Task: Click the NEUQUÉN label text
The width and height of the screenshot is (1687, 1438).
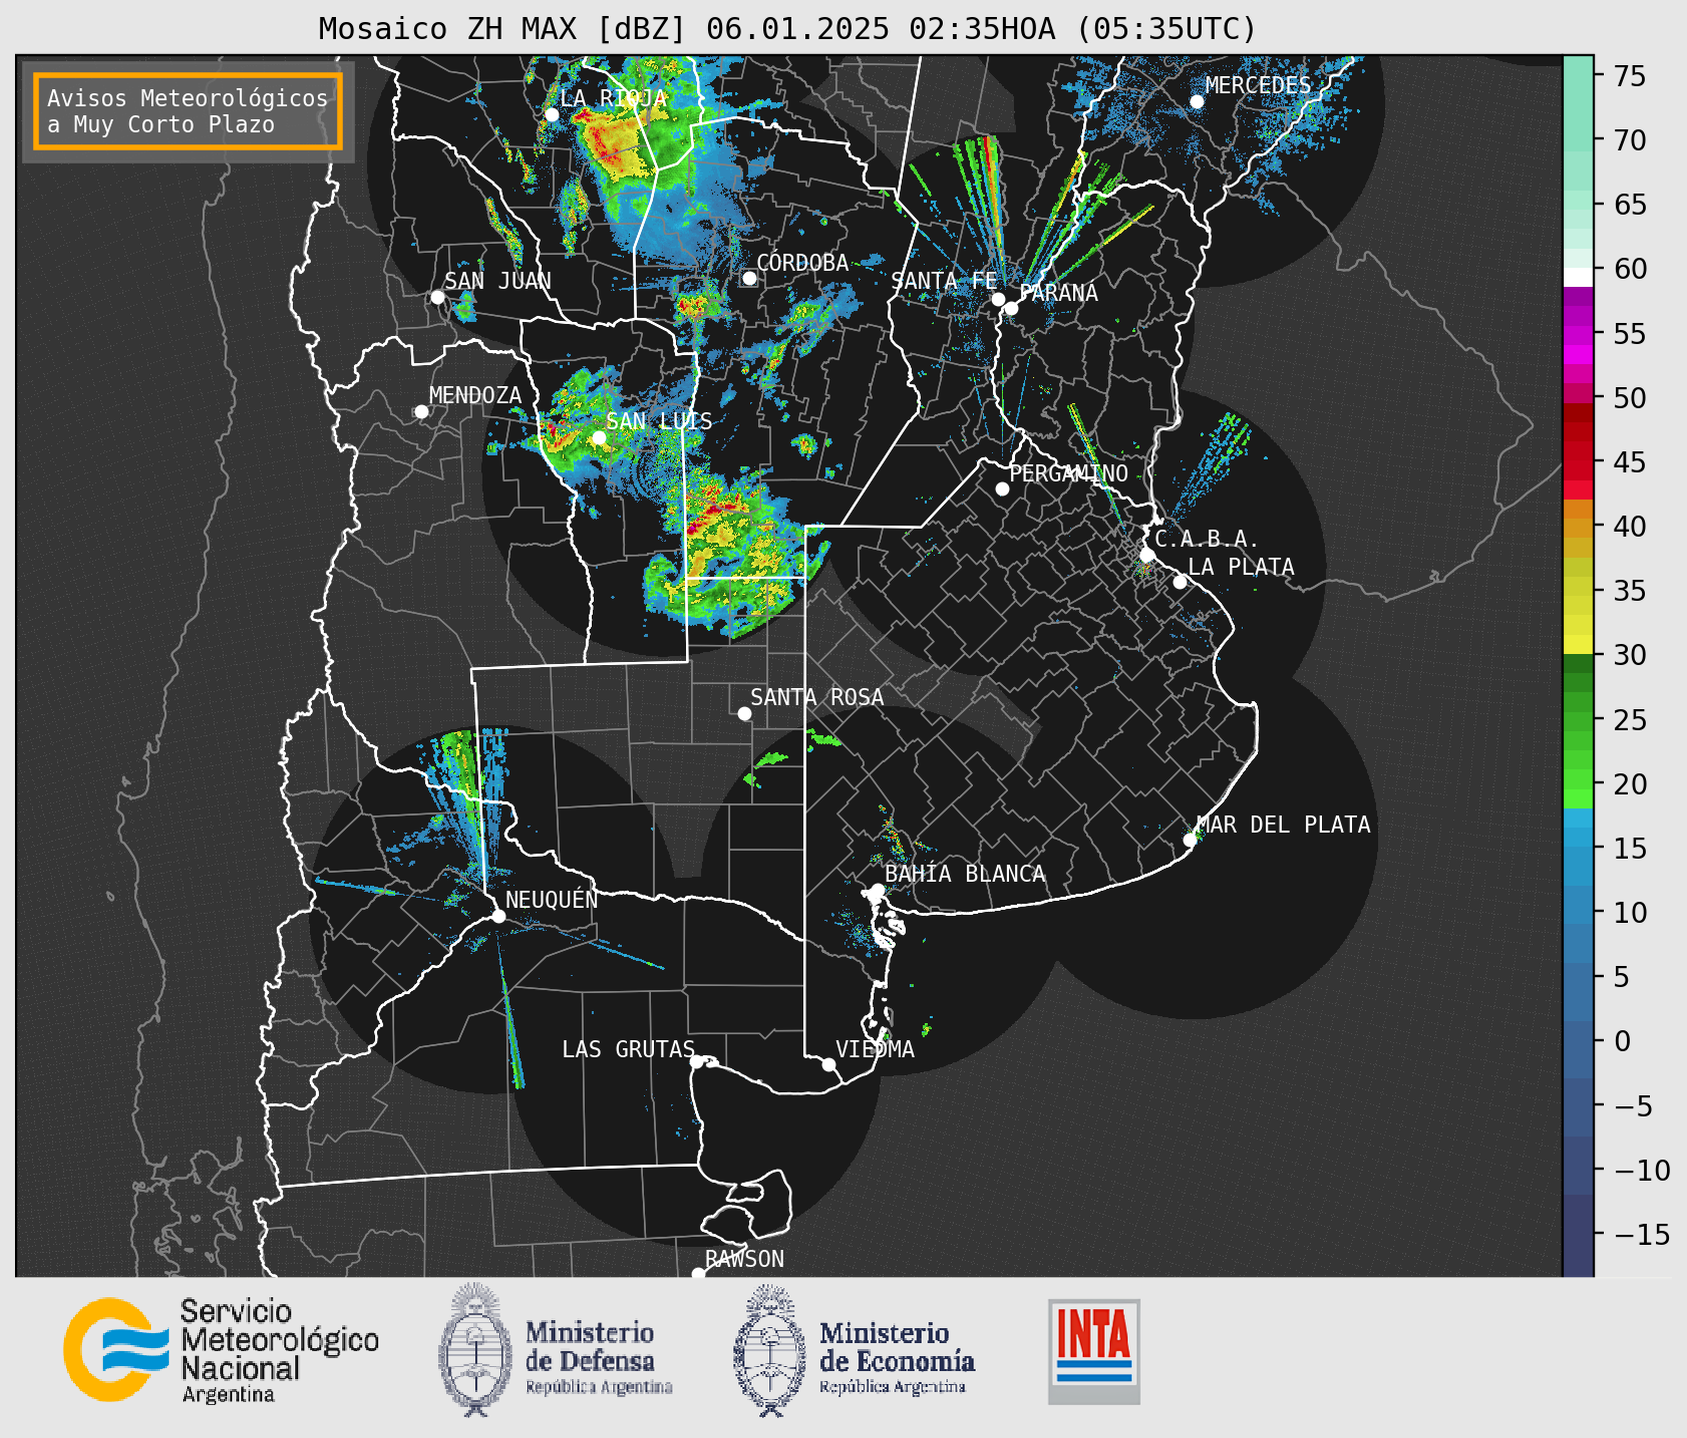Action: (x=552, y=899)
